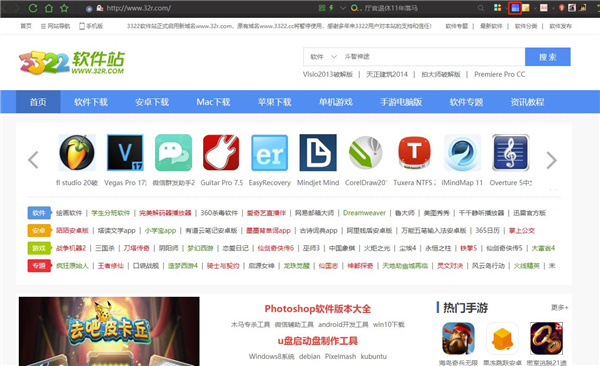Open the green WeChat helper app icon
This screenshot has height=366, width=600.
tap(173, 152)
